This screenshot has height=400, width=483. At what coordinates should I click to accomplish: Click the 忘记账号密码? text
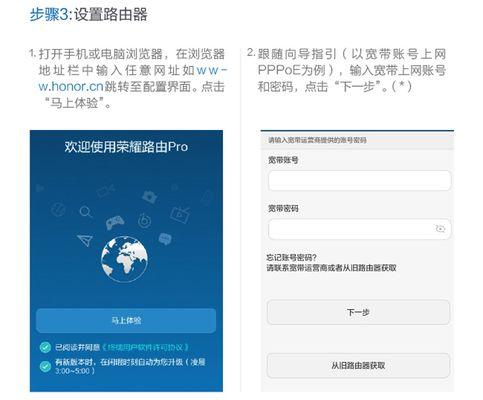point(292,258)
